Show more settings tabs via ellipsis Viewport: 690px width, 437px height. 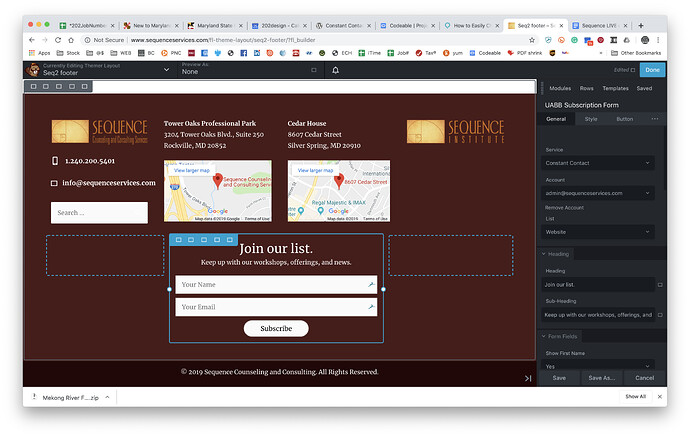(655, 119)
